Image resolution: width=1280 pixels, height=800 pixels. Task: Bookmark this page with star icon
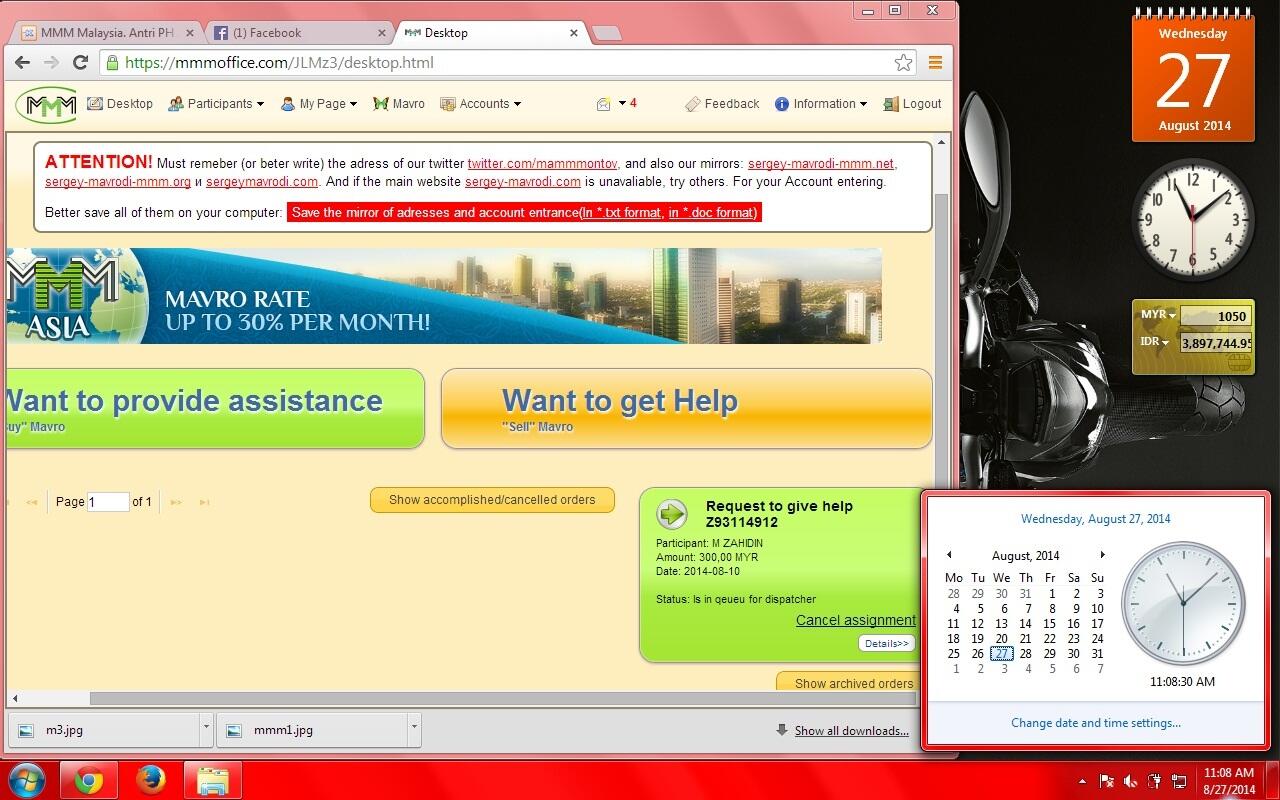[x=903, y=63]
